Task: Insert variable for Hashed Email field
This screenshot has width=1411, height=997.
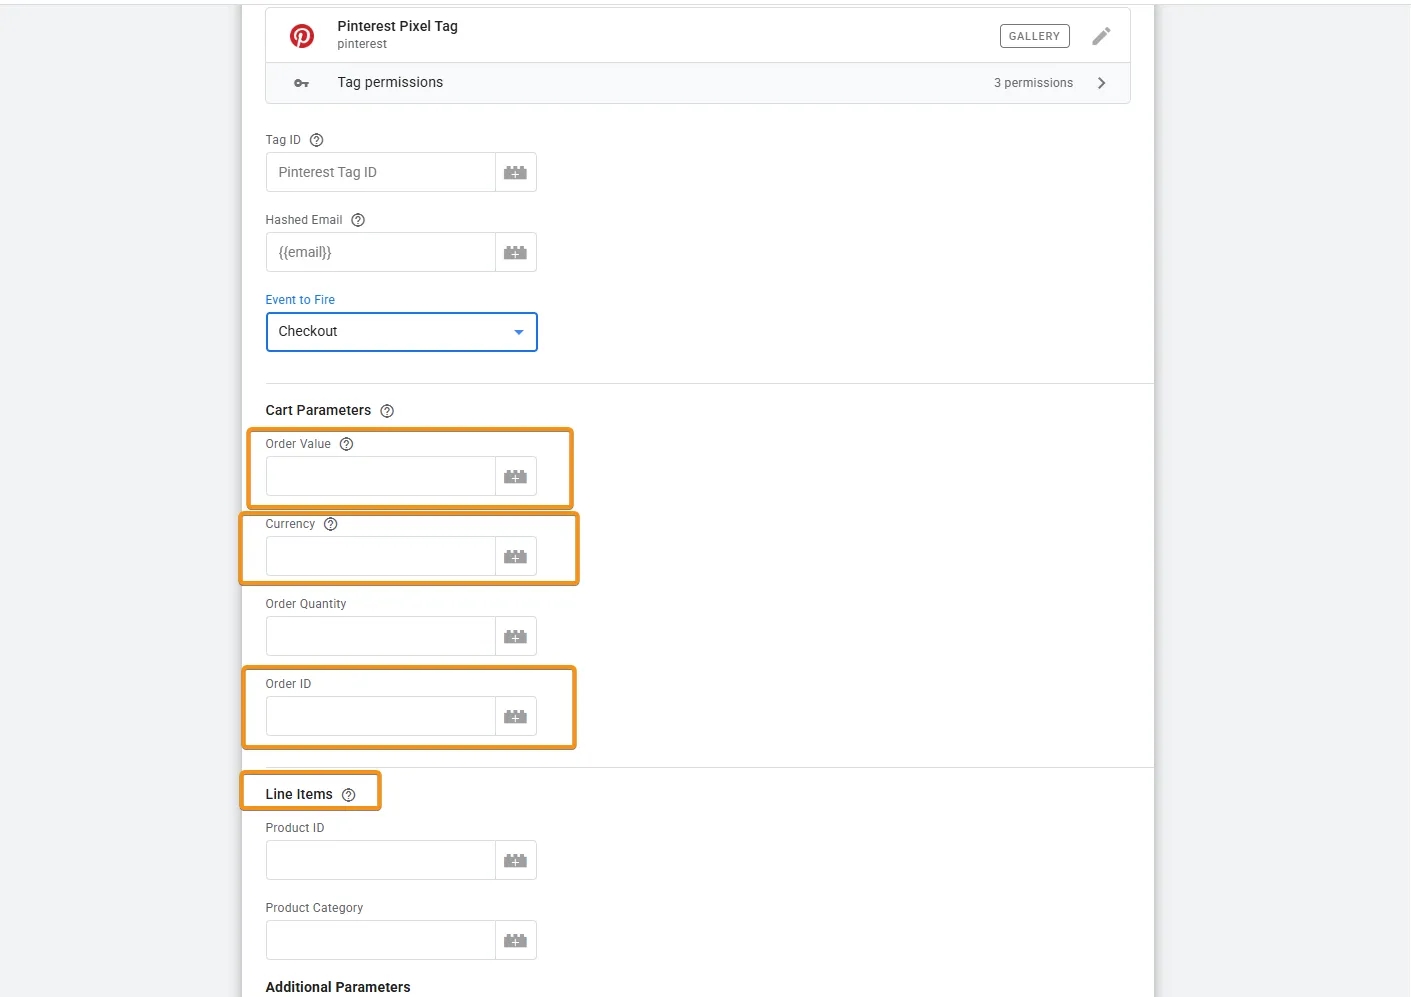Action: (516, 252)
